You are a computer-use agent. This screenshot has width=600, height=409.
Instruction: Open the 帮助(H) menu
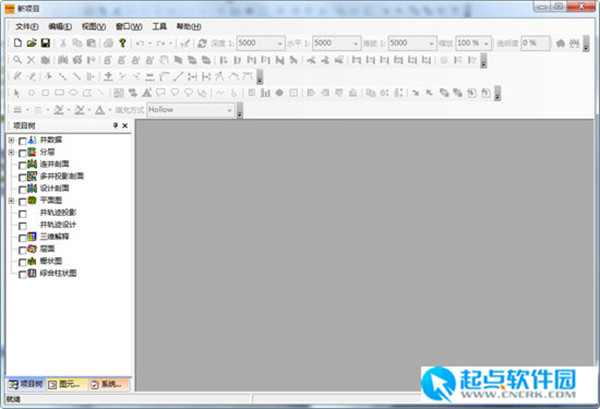click(x=189, y=27)
